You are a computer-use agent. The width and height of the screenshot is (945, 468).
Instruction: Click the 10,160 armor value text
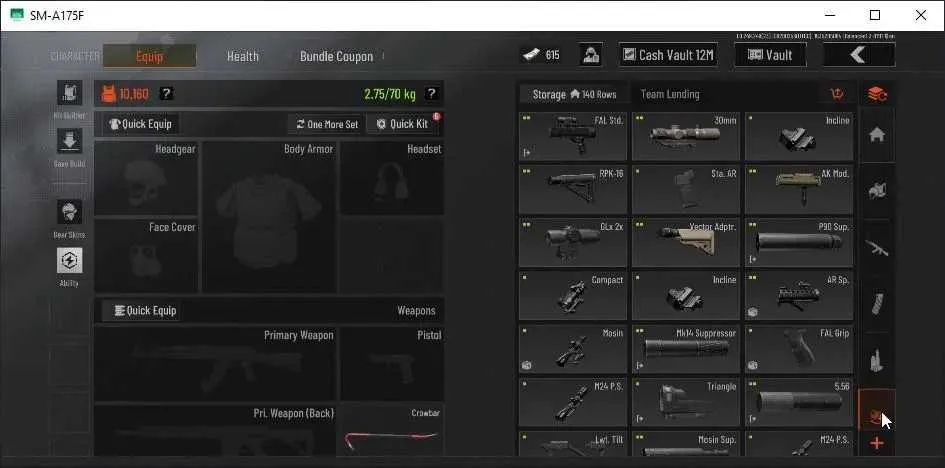click(134, 94)
